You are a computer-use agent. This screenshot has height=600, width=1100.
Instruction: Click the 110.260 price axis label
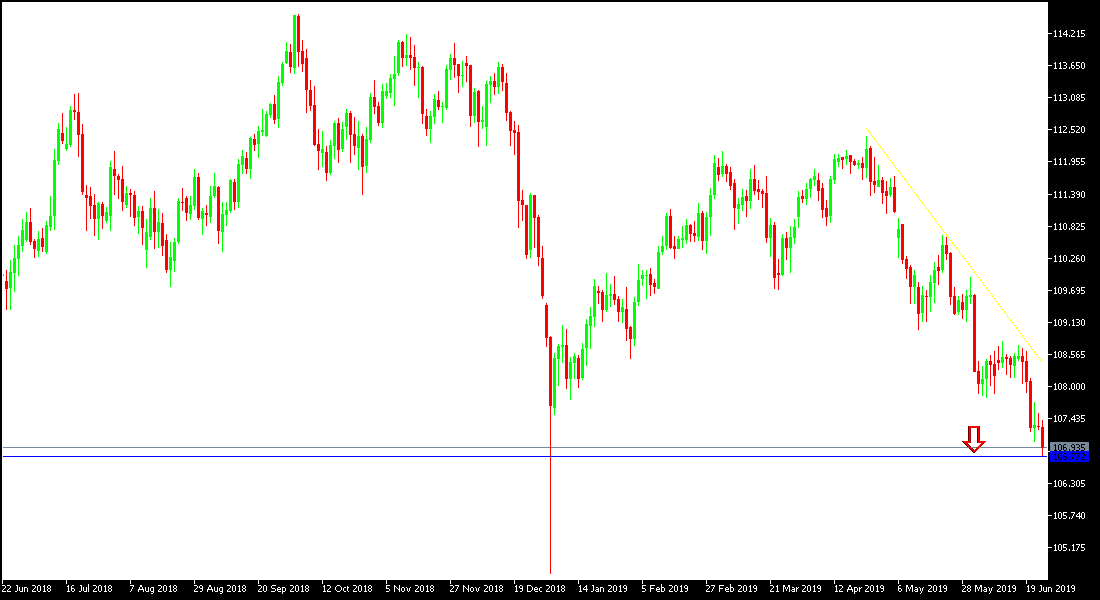point(1070,260)
